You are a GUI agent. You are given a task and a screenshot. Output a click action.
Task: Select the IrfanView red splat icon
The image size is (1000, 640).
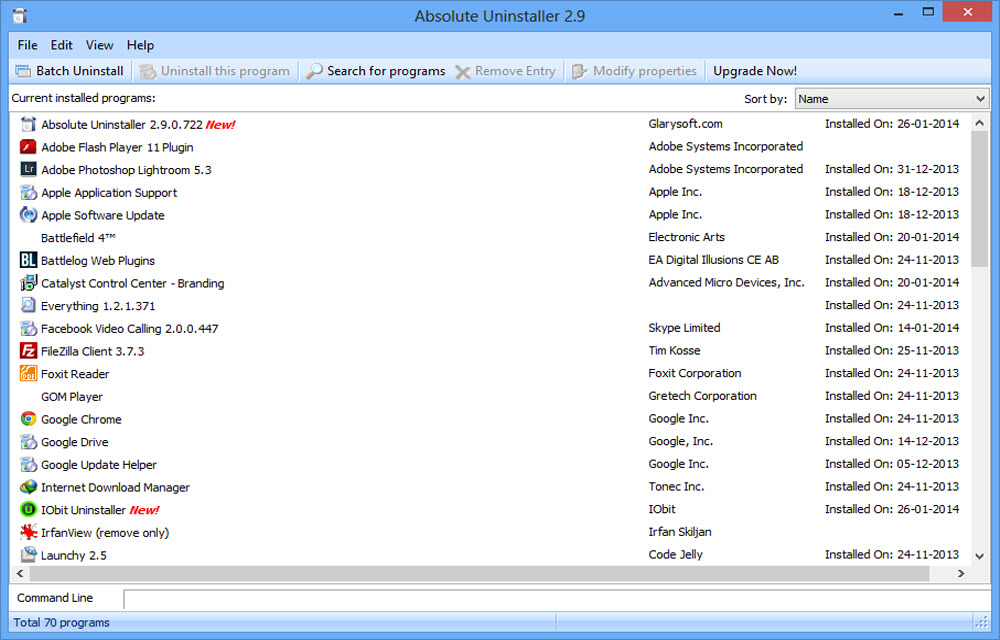point(28,532)
